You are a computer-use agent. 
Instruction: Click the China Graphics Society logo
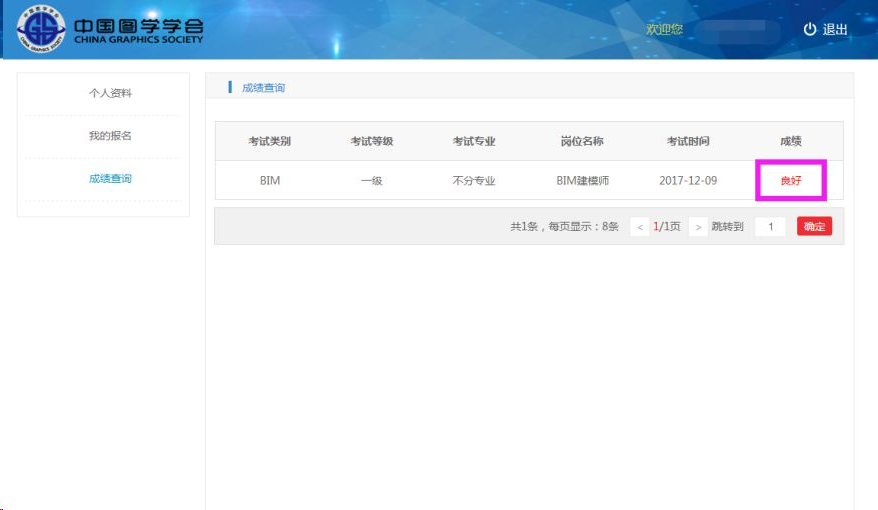[x=41, y=29]
